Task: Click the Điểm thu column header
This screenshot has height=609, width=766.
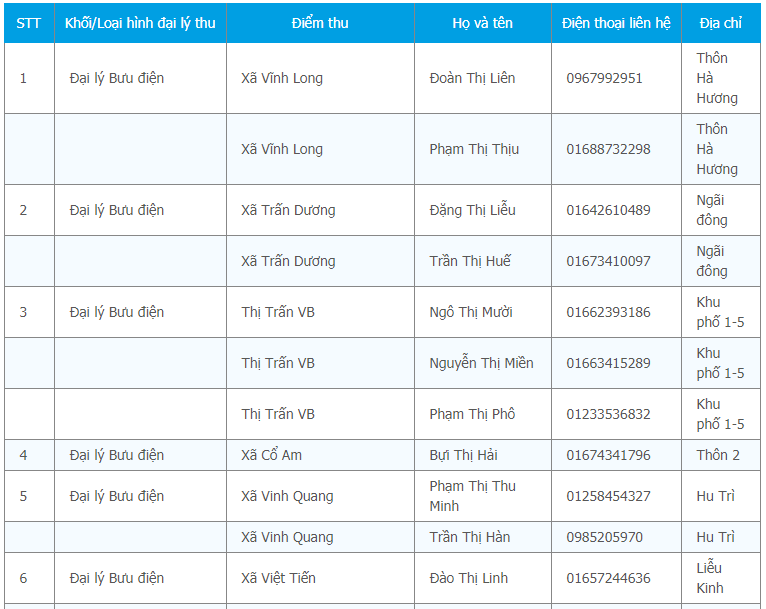Action: coord(320,22)
